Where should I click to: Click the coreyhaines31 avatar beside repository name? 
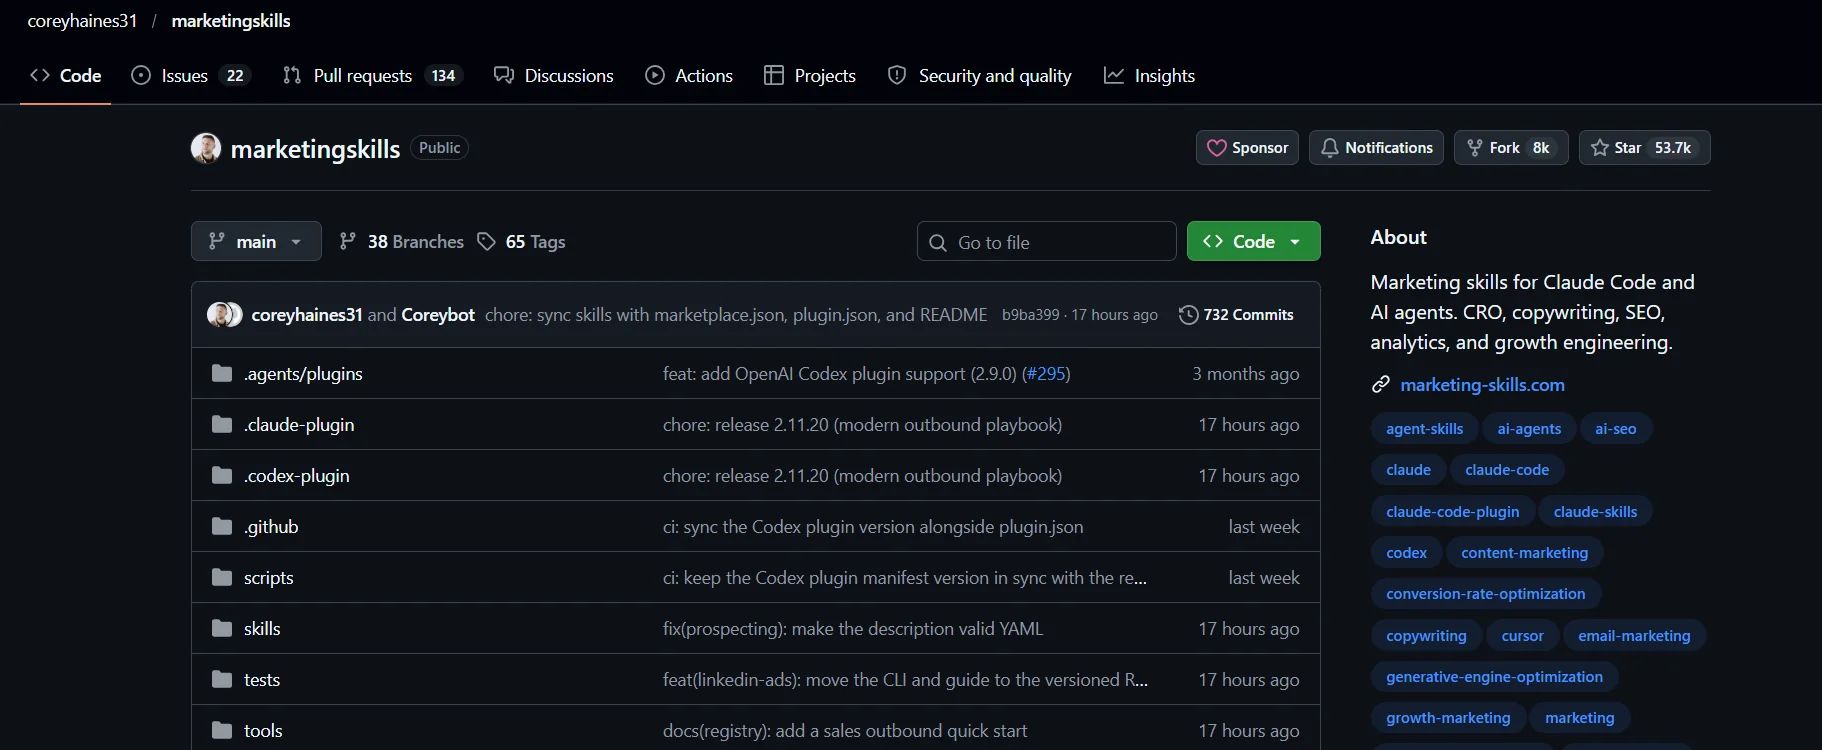(x=206, y=149)
